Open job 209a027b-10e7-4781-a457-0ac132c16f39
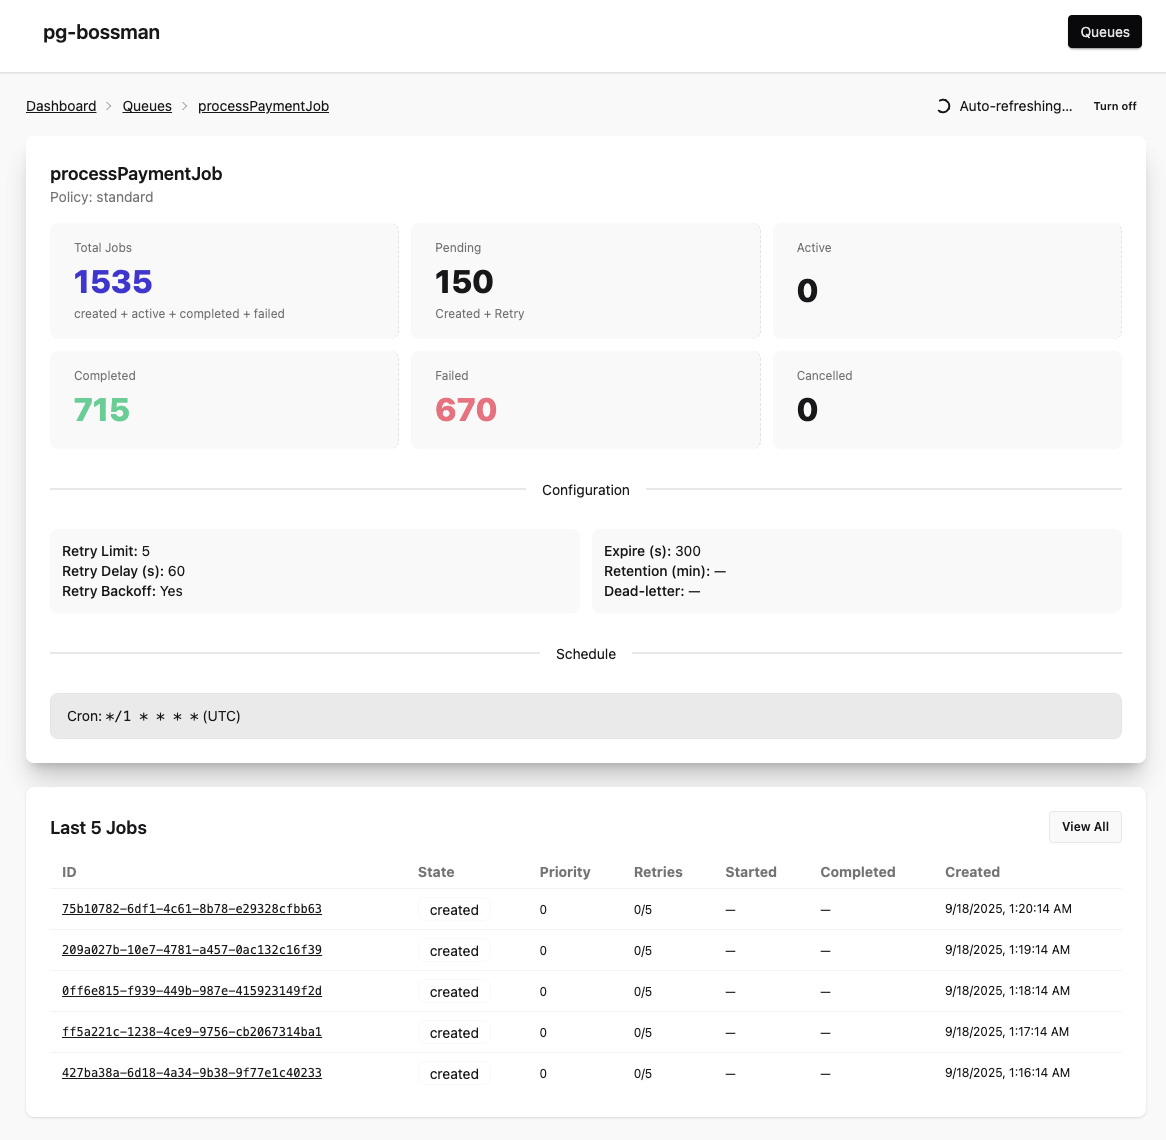Viewport: 1166px width, 1140px height. (192, 950)
